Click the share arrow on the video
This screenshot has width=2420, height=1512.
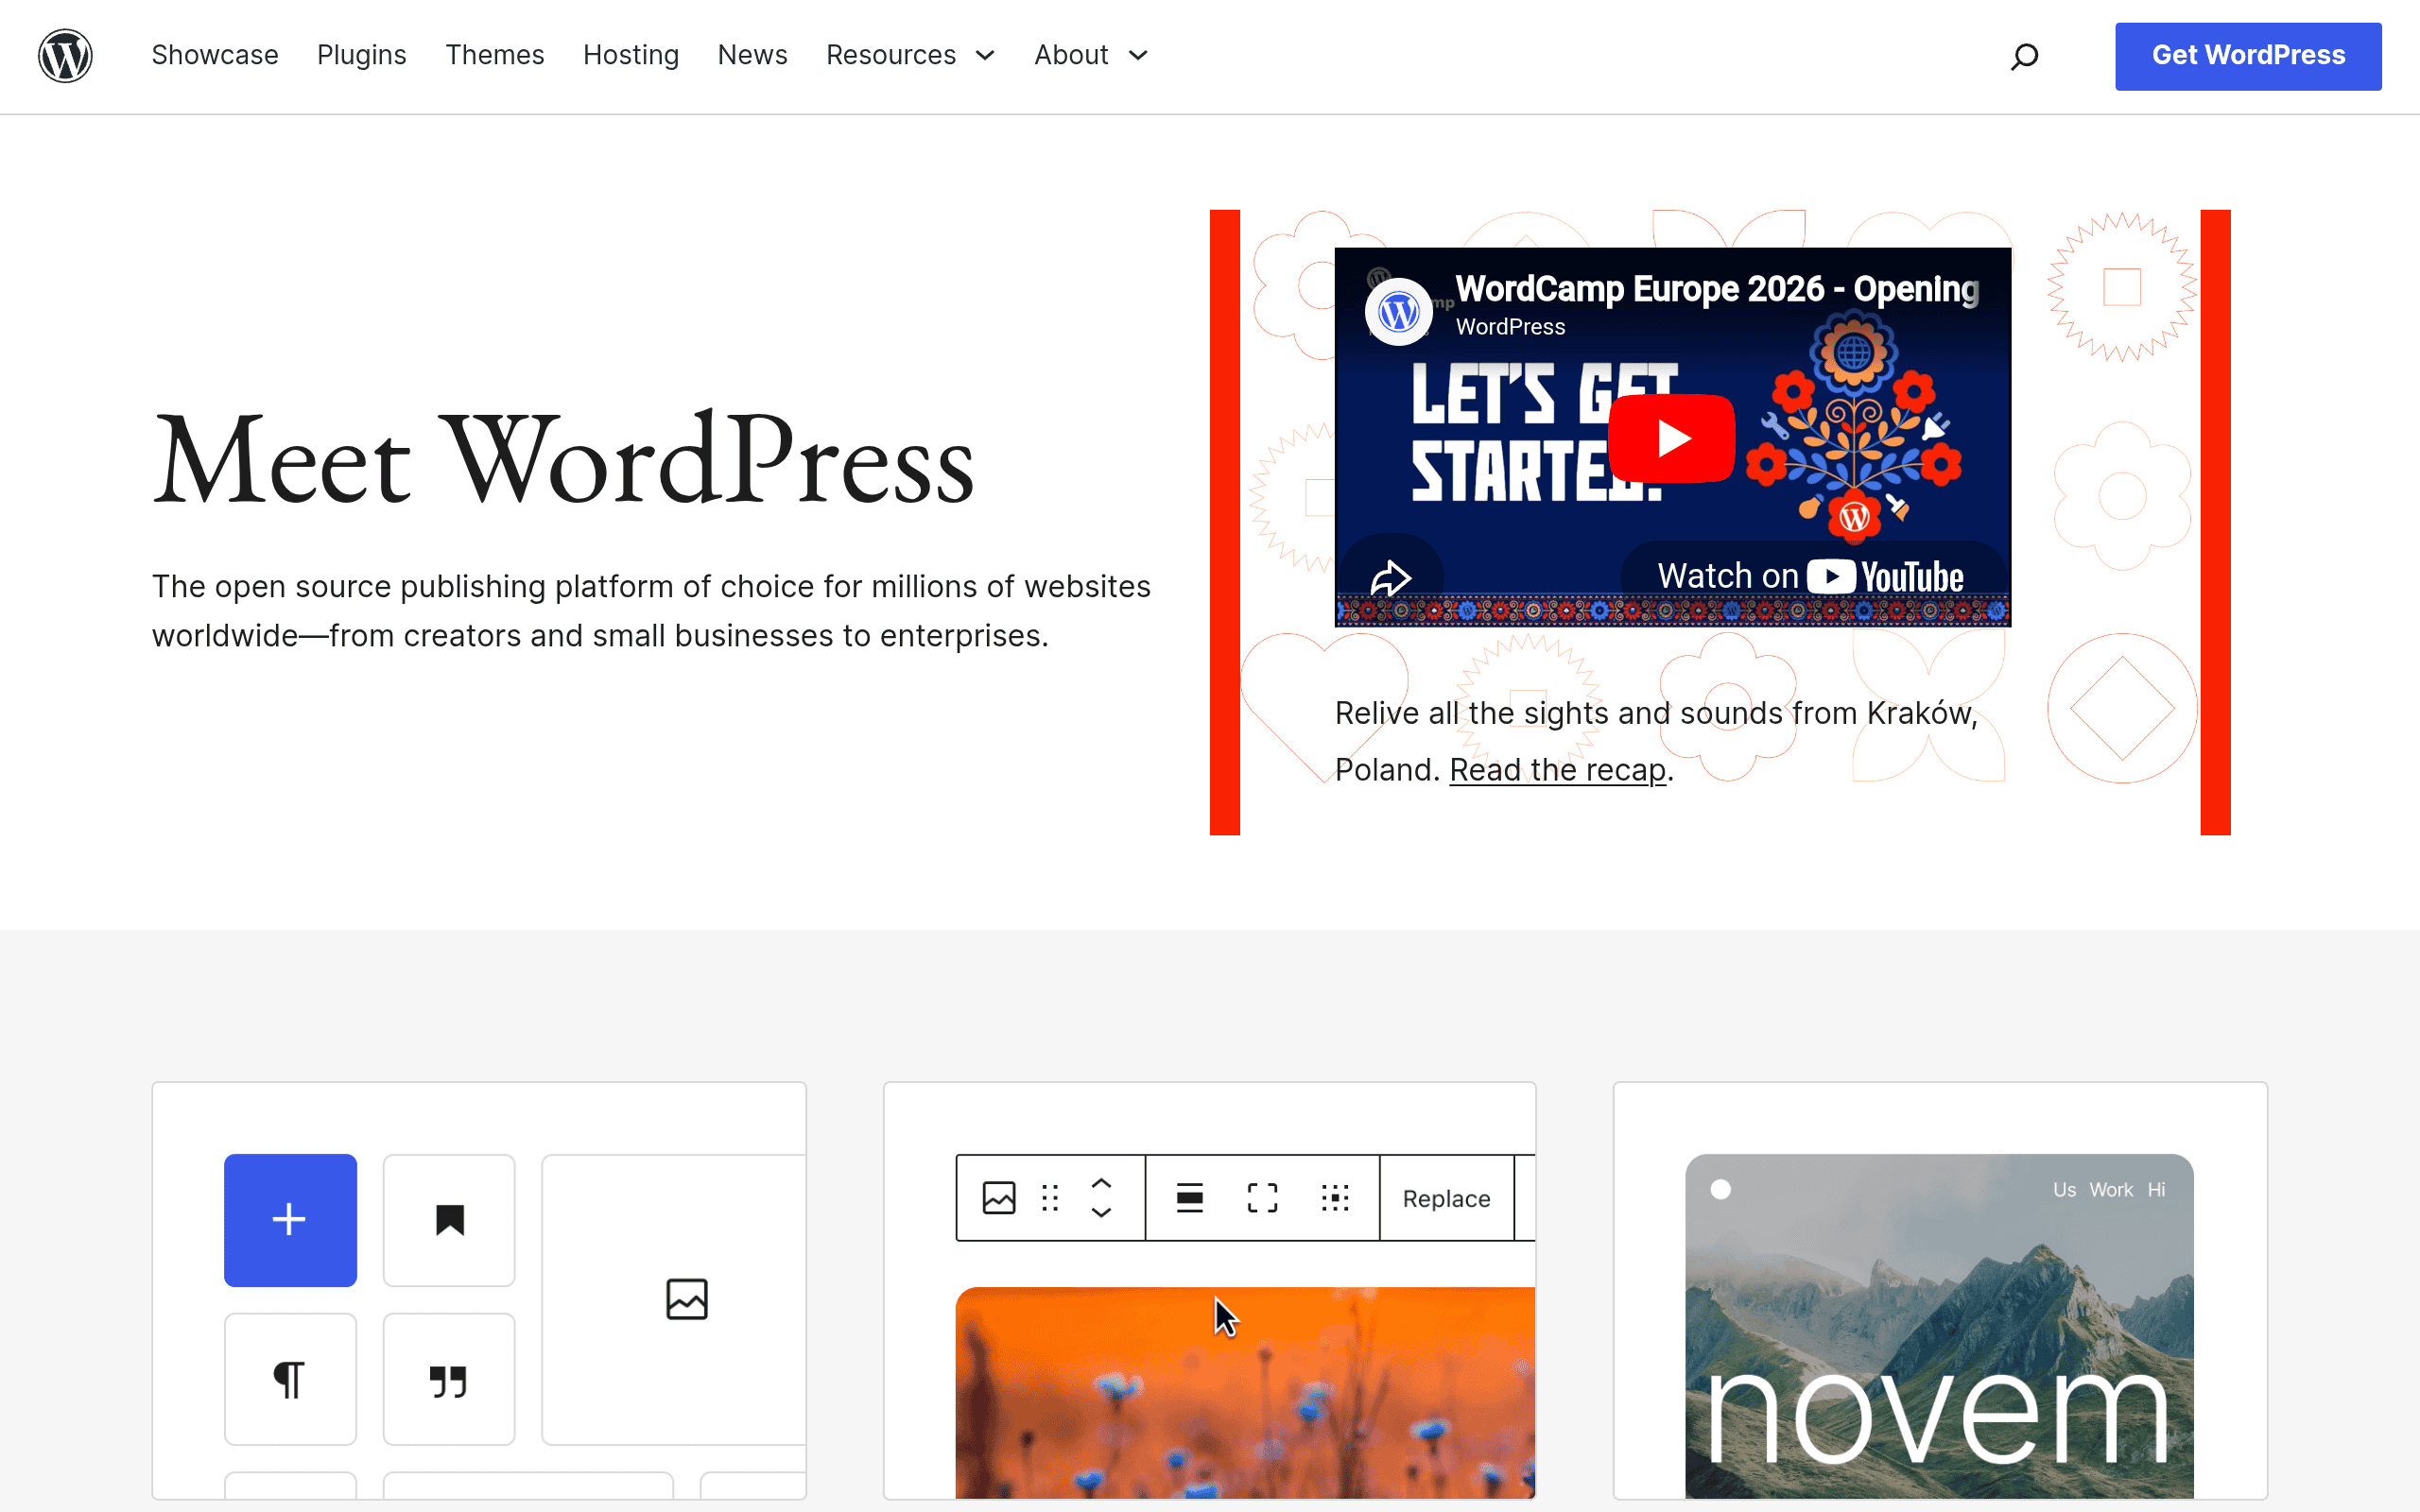[x=1390, y=577]
